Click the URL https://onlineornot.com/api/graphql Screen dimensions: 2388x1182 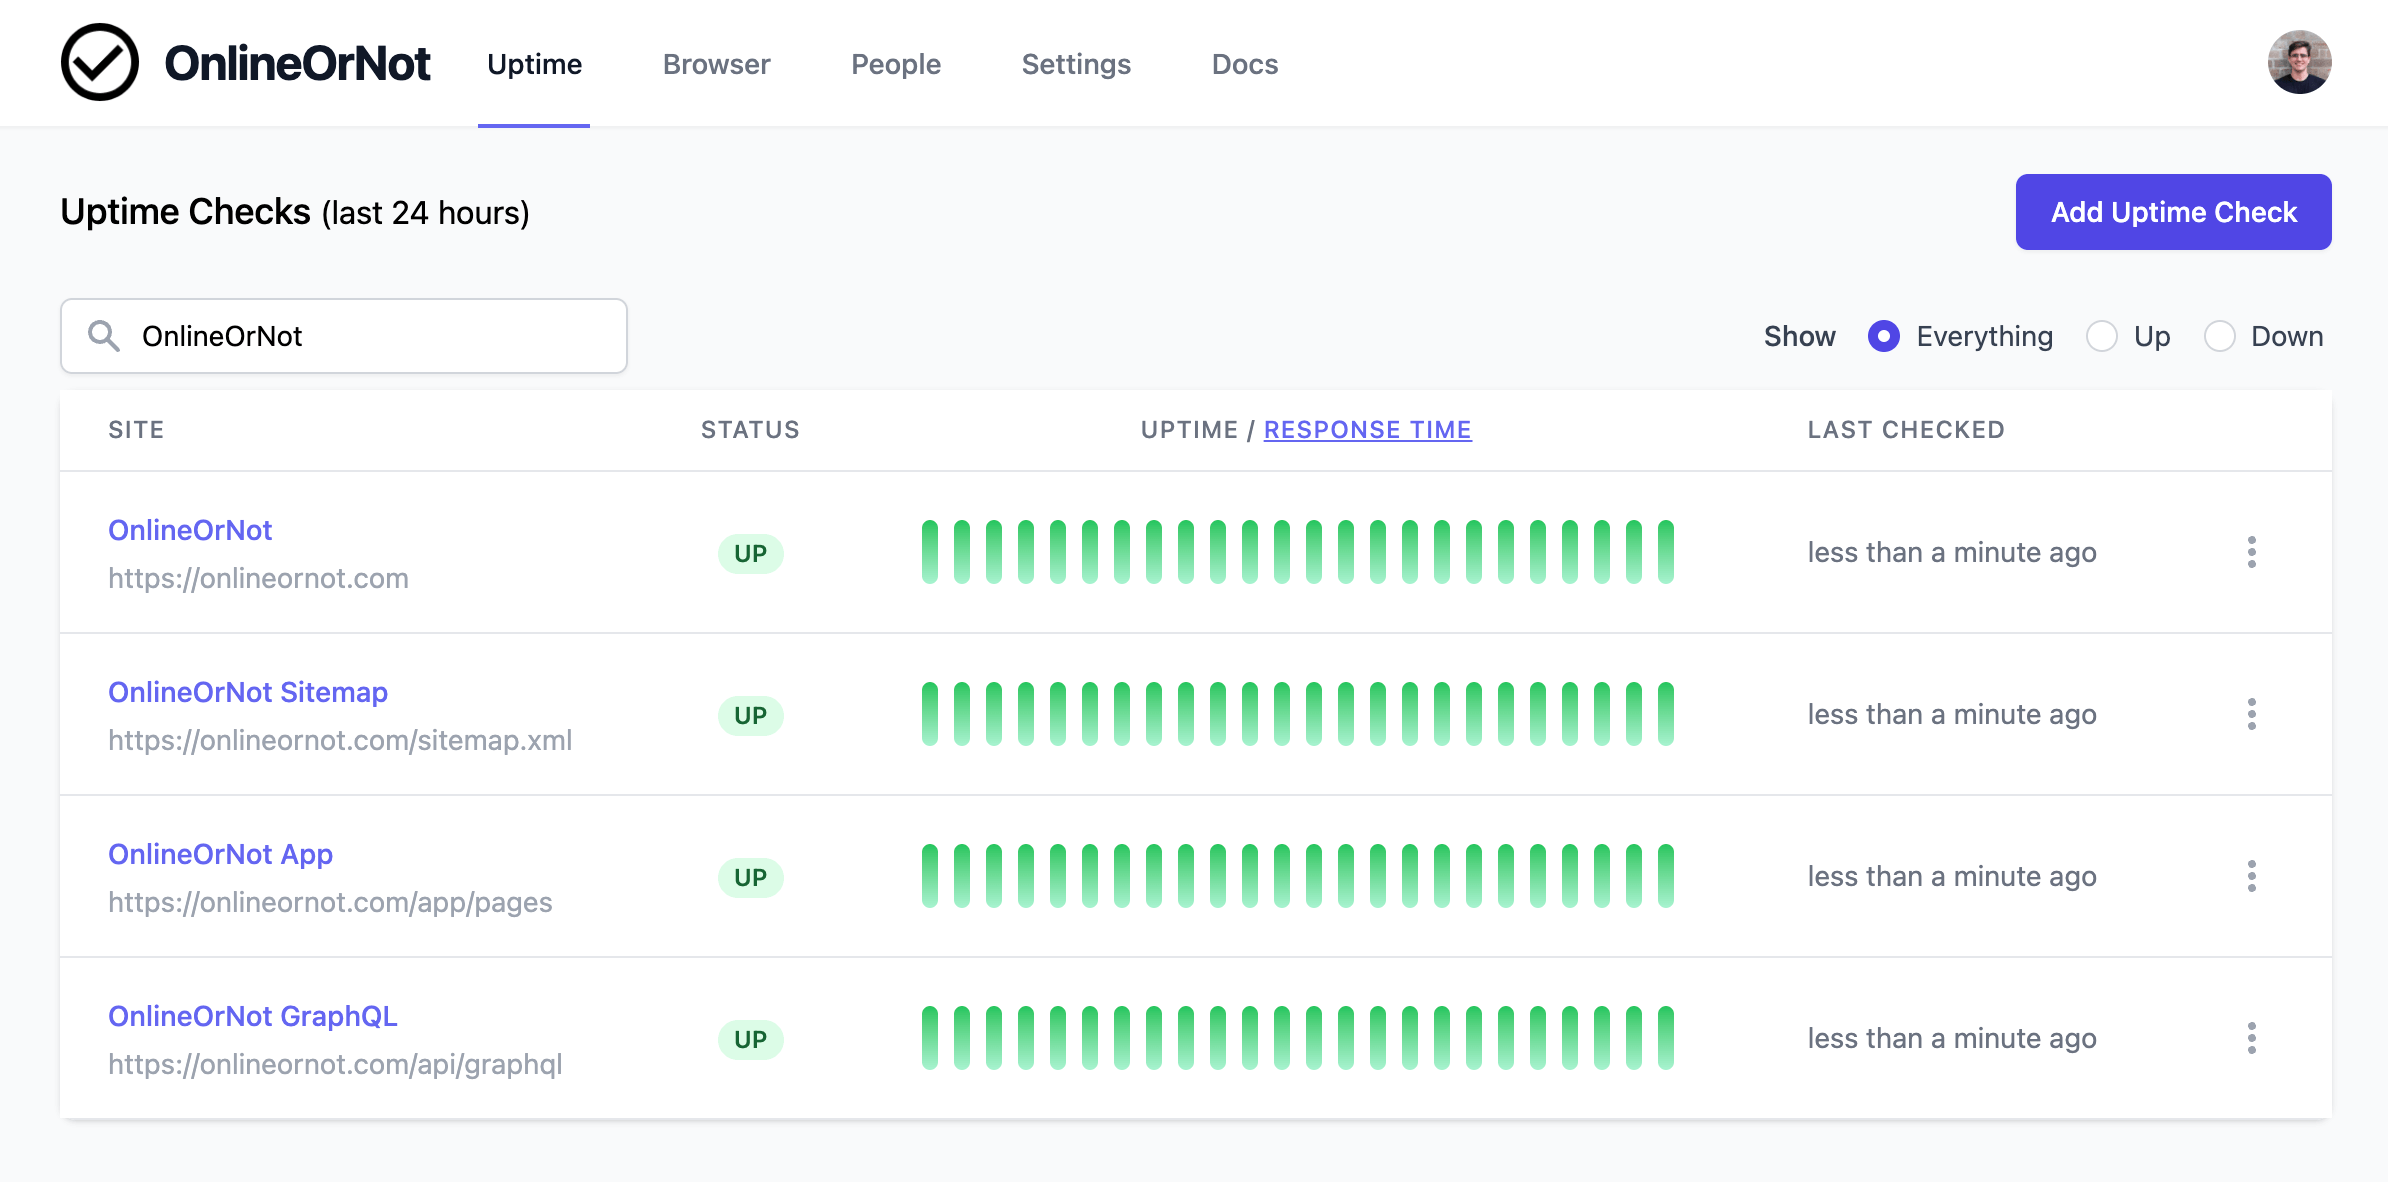[335, 1064]
